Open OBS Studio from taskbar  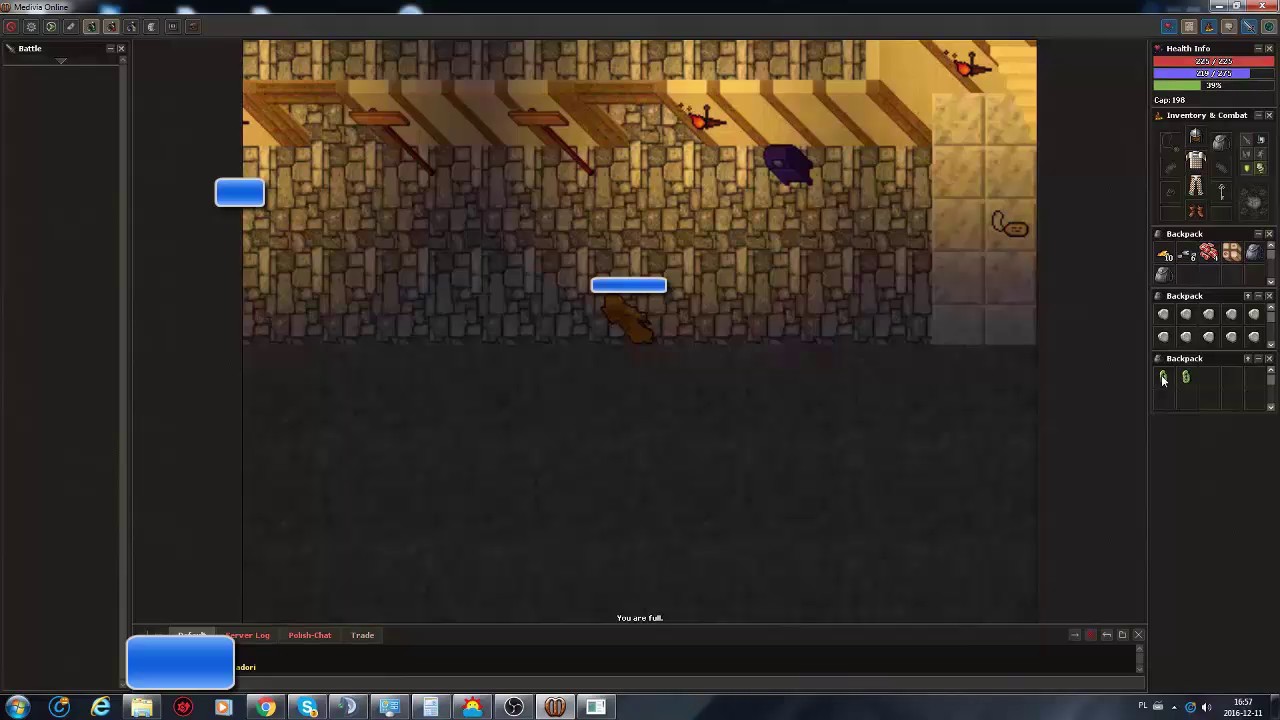click(514, 708)
